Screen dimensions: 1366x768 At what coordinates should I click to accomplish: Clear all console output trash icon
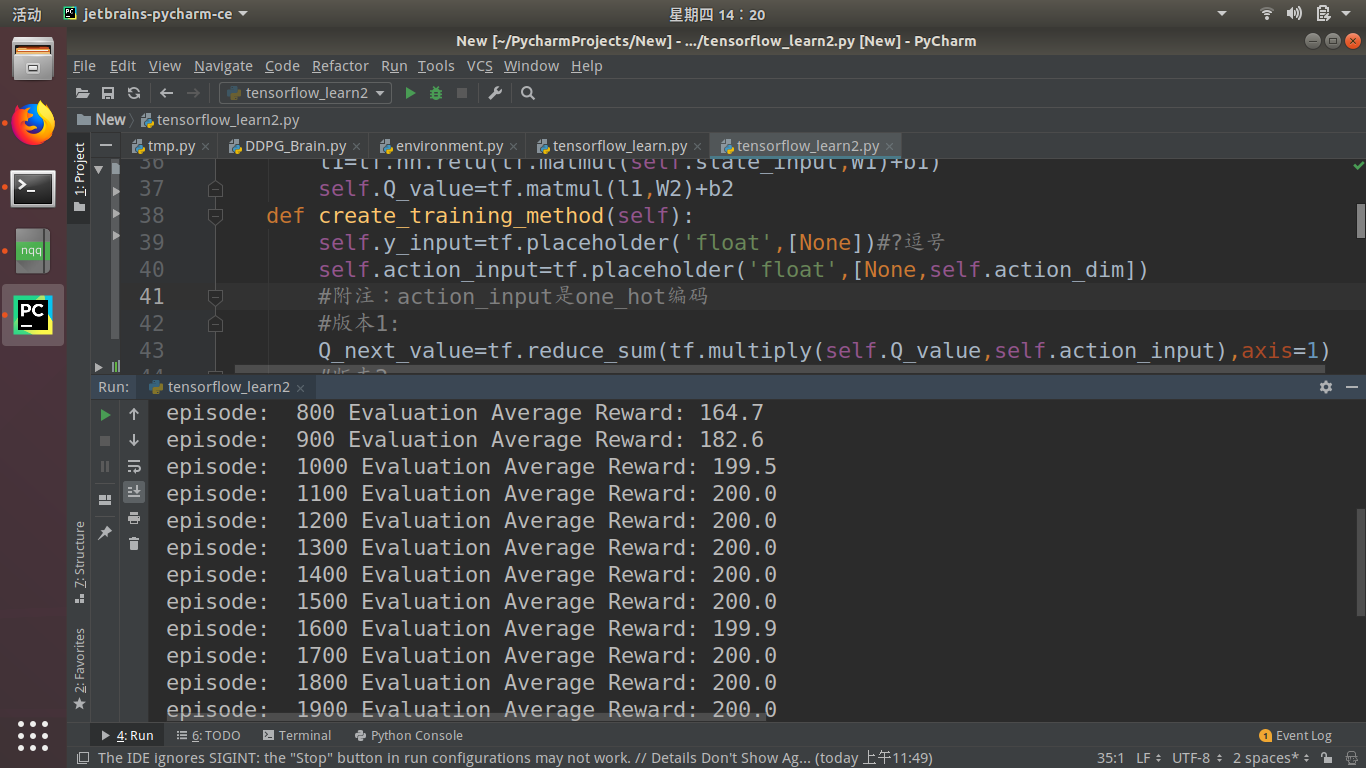coord(134,544)
